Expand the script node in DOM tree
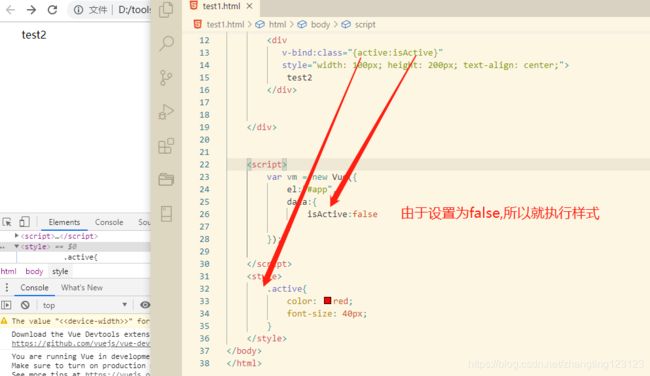 pyautogui.click(x=16, y=236)
